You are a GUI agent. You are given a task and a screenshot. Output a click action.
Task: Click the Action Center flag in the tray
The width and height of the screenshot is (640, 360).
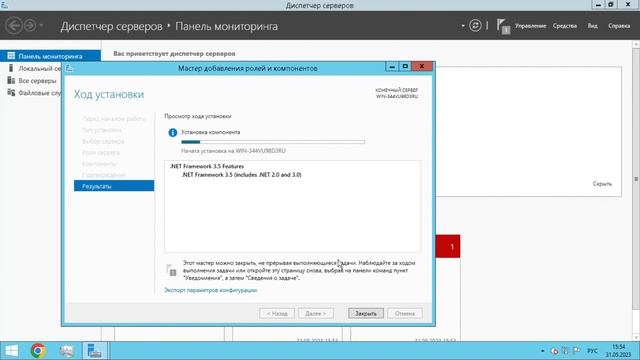pos(576,351)
